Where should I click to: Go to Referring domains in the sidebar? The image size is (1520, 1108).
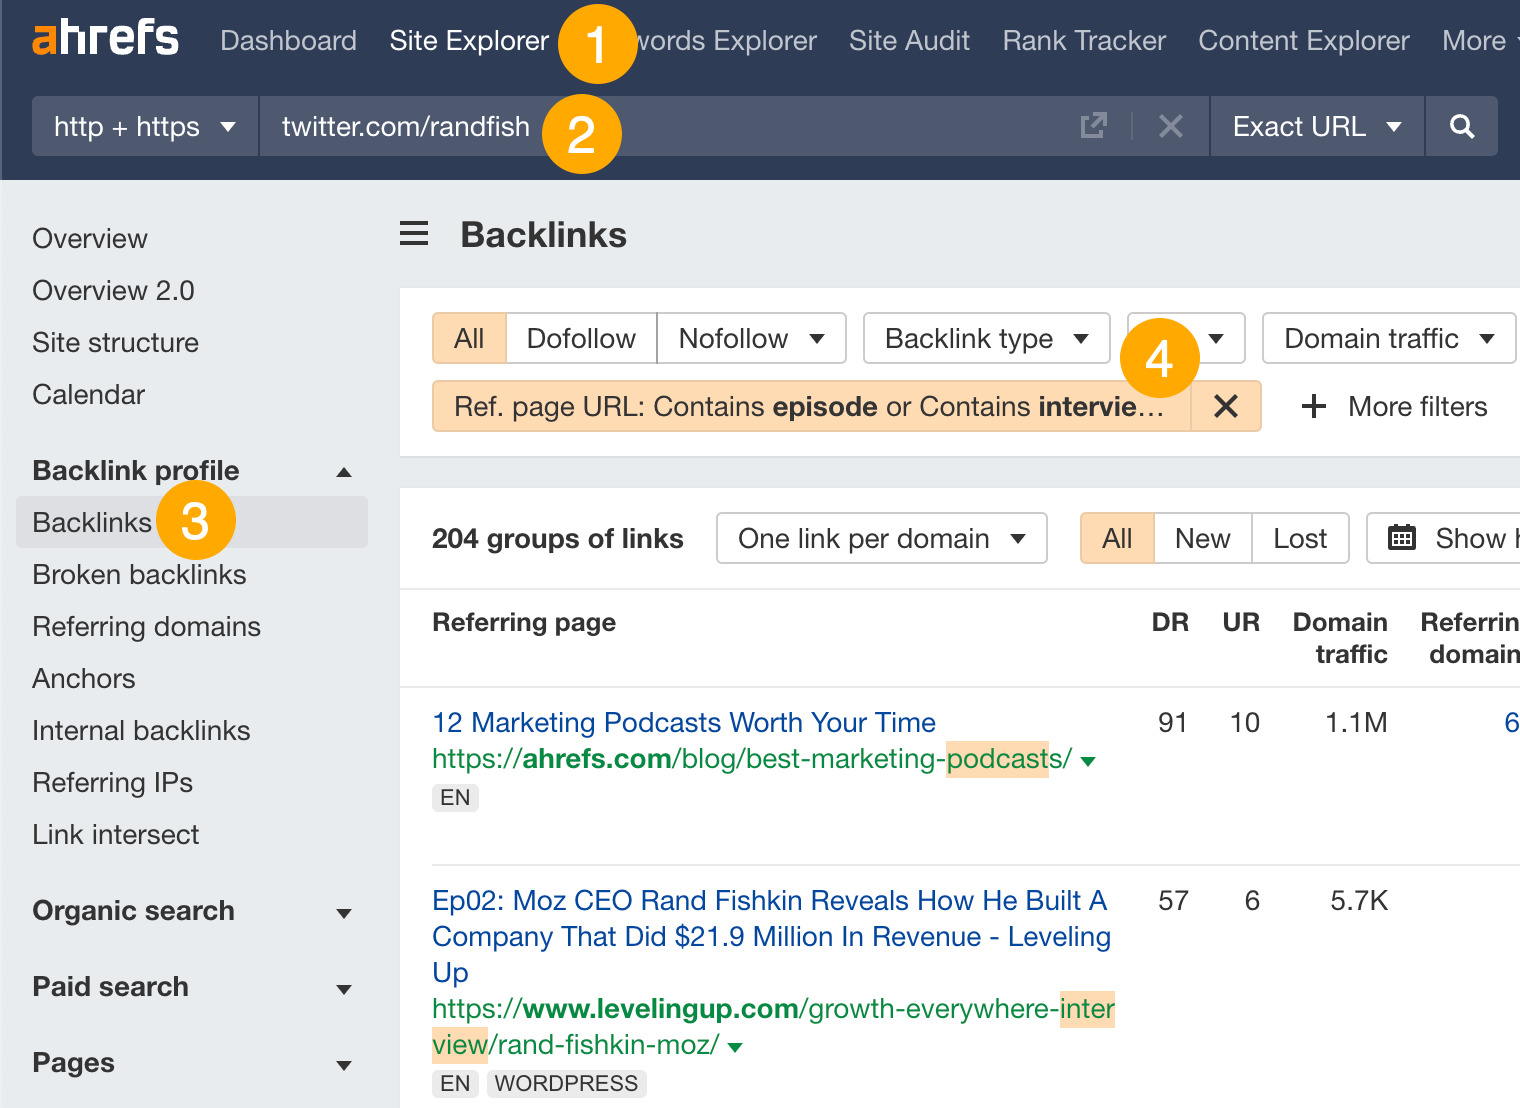pos(146,626)
